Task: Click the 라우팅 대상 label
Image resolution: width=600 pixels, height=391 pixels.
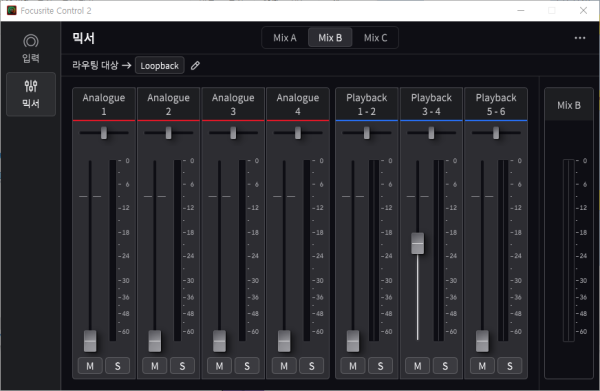Action: tap(95, 65)
